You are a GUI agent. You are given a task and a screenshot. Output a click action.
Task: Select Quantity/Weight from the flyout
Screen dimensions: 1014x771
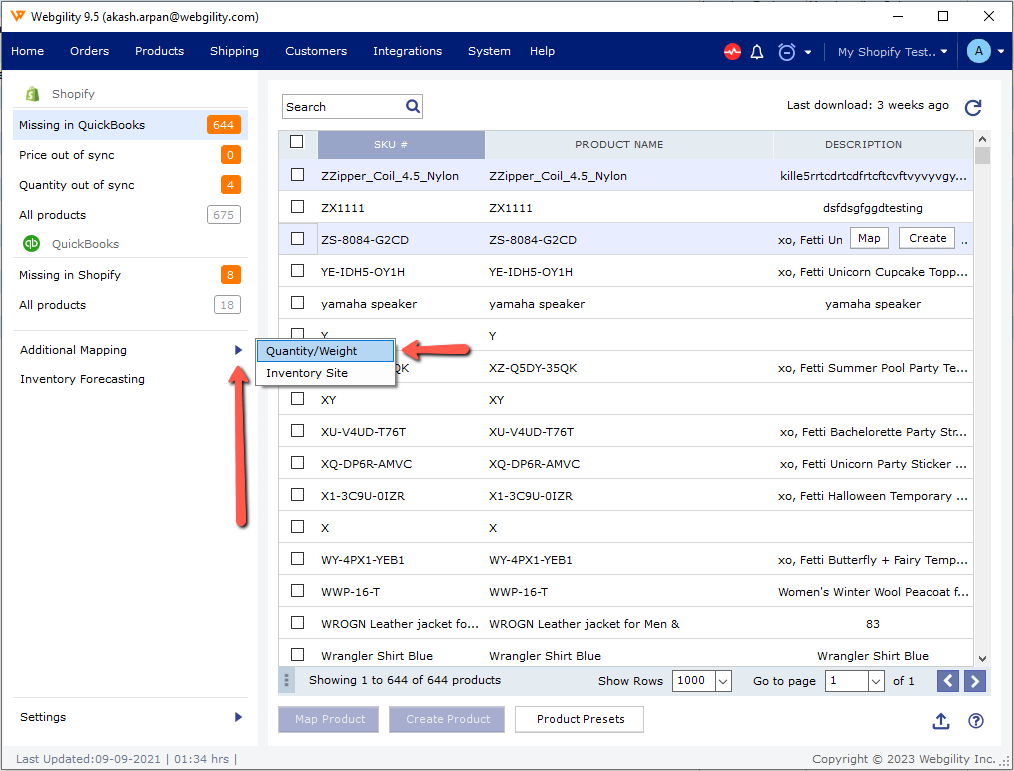point(325,351)
